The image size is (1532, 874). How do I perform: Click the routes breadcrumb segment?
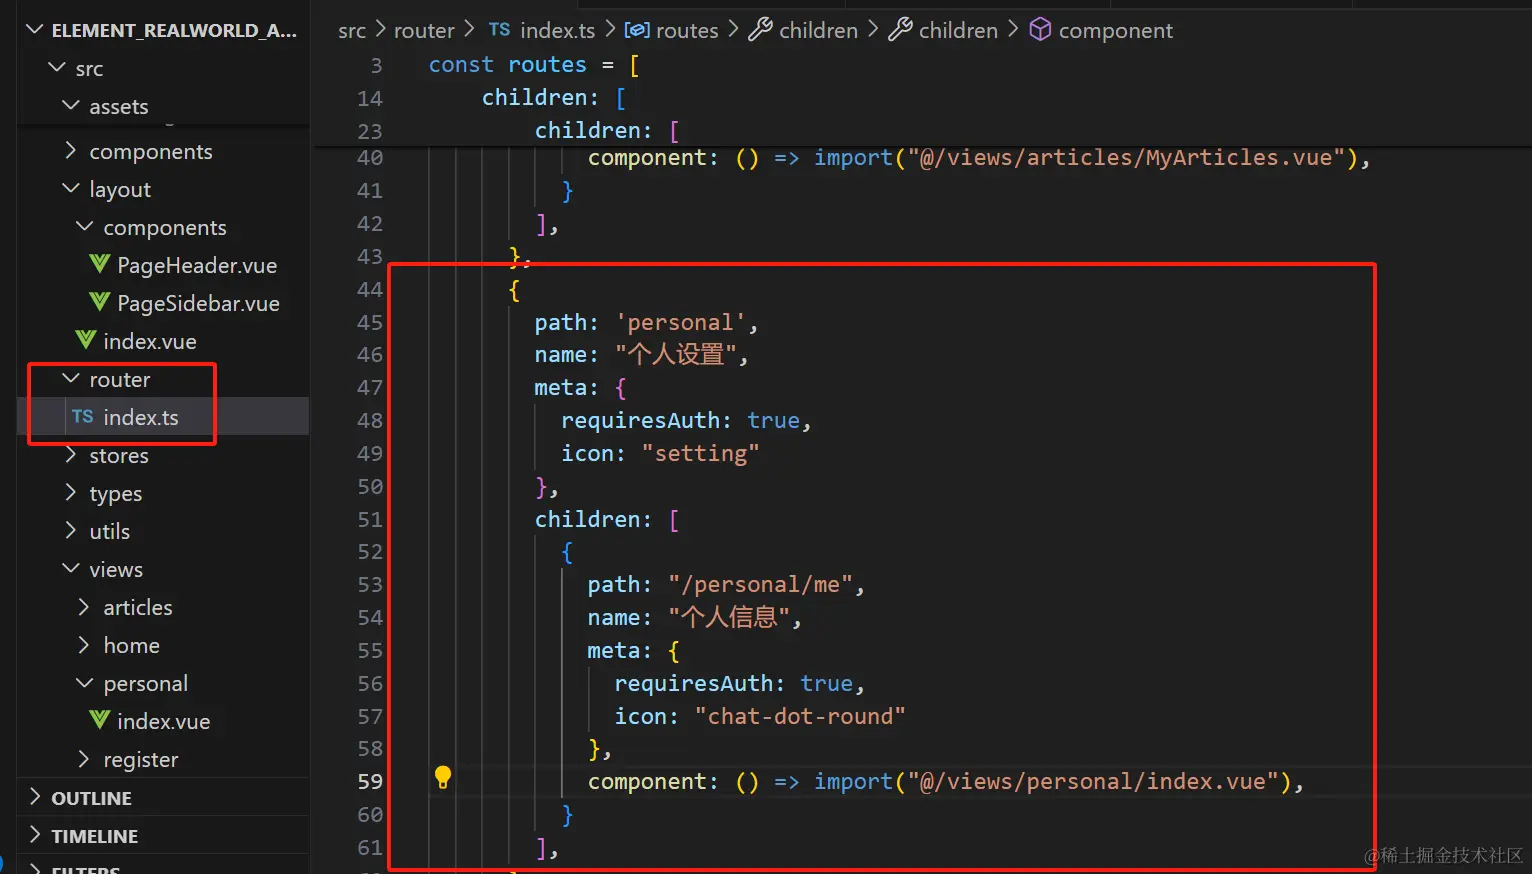pos(687,31)
